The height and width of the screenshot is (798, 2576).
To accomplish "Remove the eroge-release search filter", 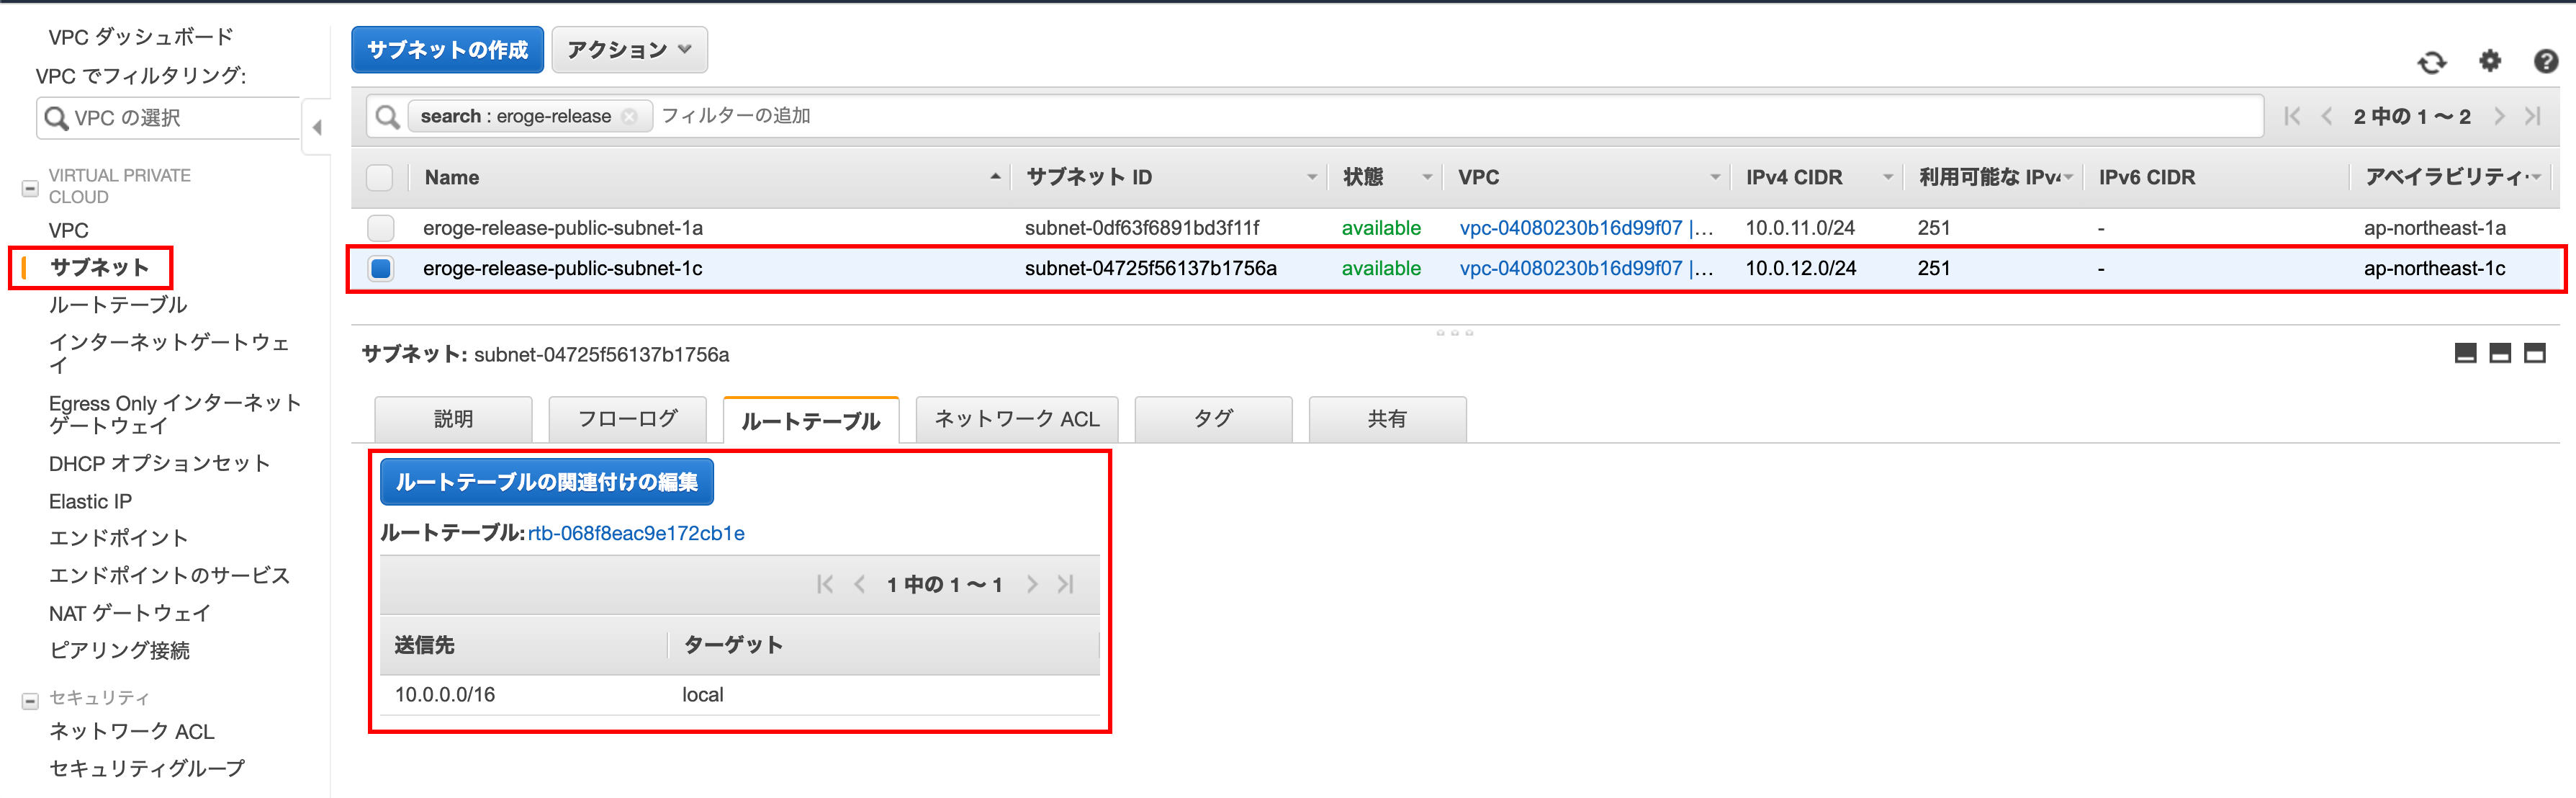I will 629,117.
